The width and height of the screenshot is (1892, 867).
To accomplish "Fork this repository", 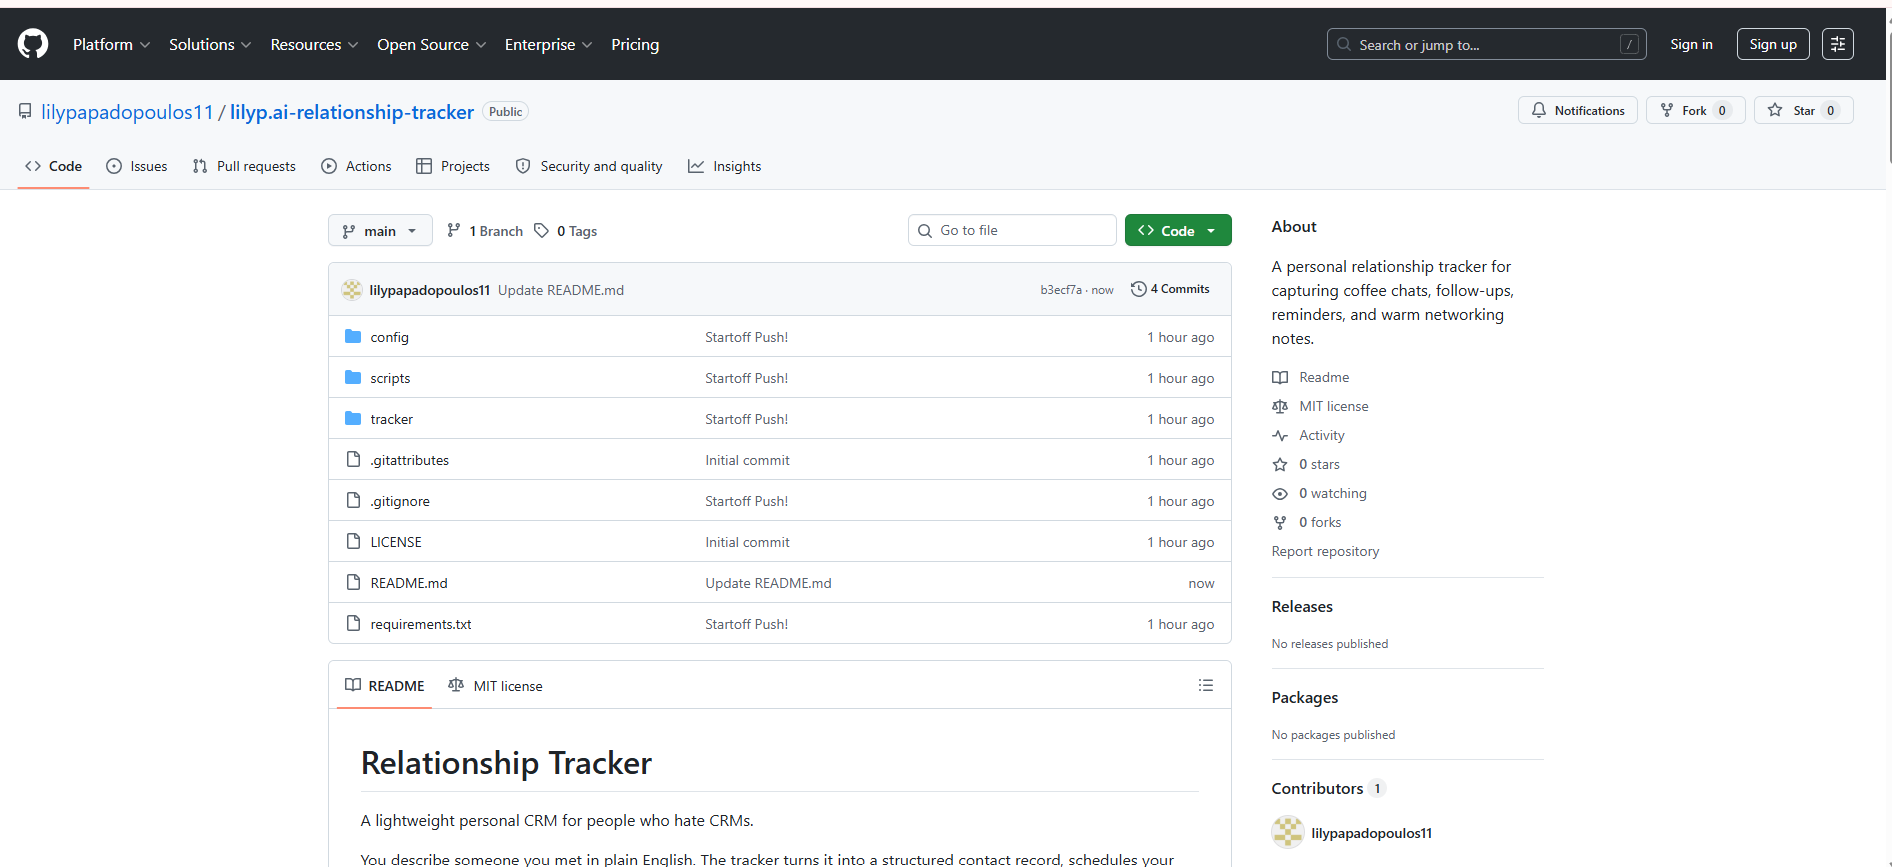I will tap(1695, 110).
